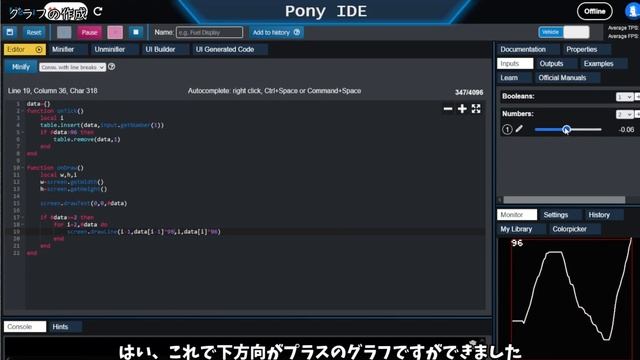
Task: Select the Examples tab
Action: coord(604,64)
